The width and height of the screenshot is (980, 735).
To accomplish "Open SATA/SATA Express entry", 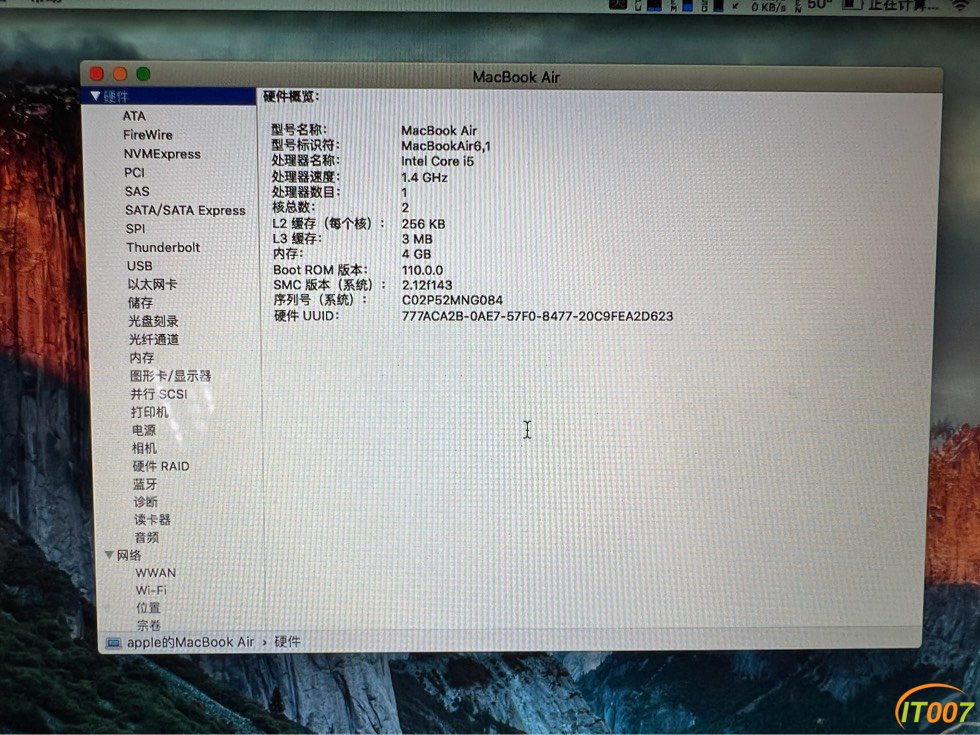I will click(186, 210).
